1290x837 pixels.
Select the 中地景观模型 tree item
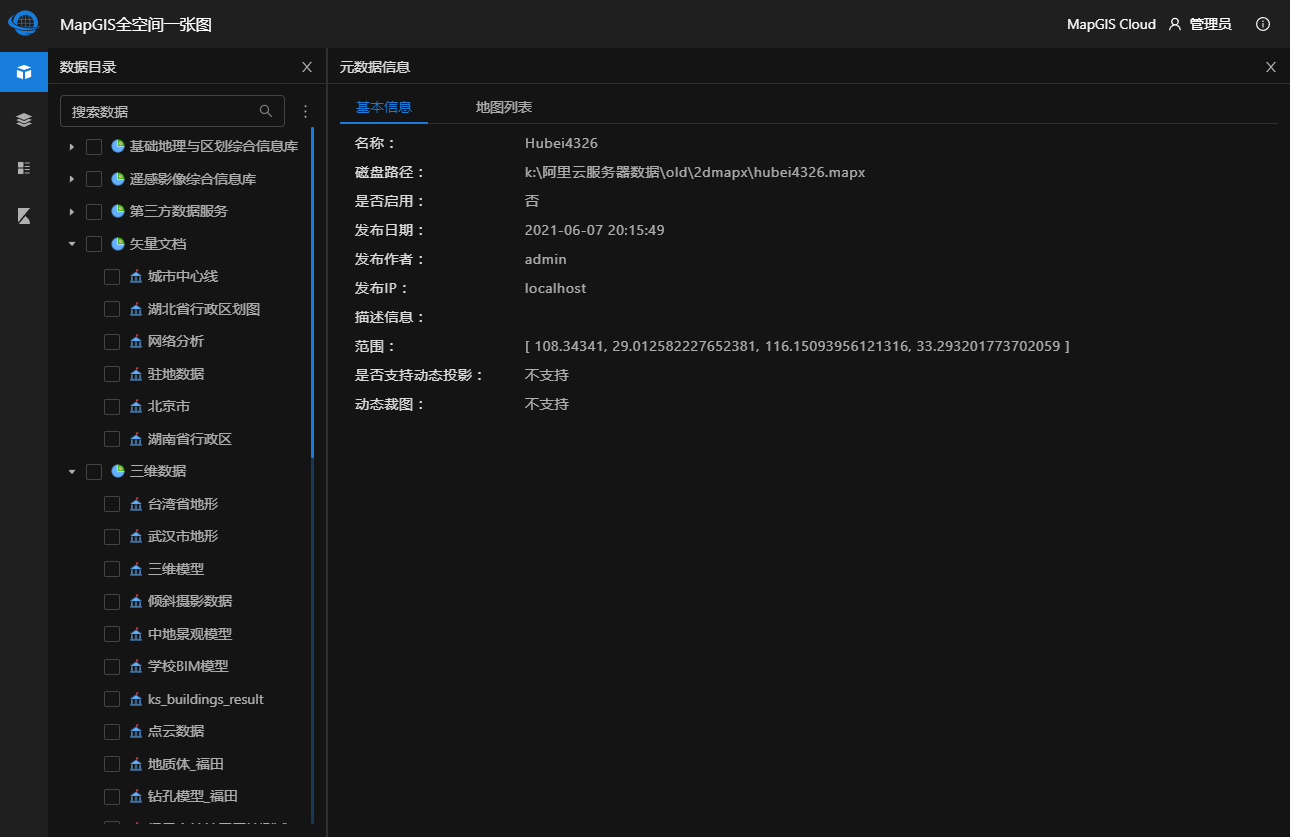click(190, 634)
